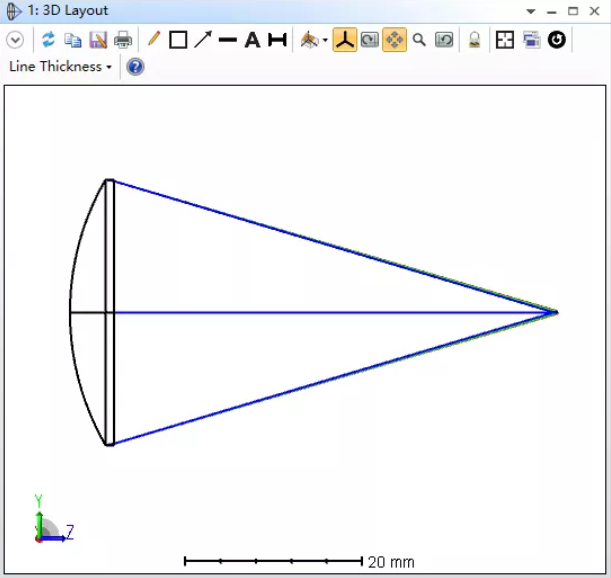Toggle the highlighted axis orientation button
The image size is (611, 578).
(x=345, y=40)
